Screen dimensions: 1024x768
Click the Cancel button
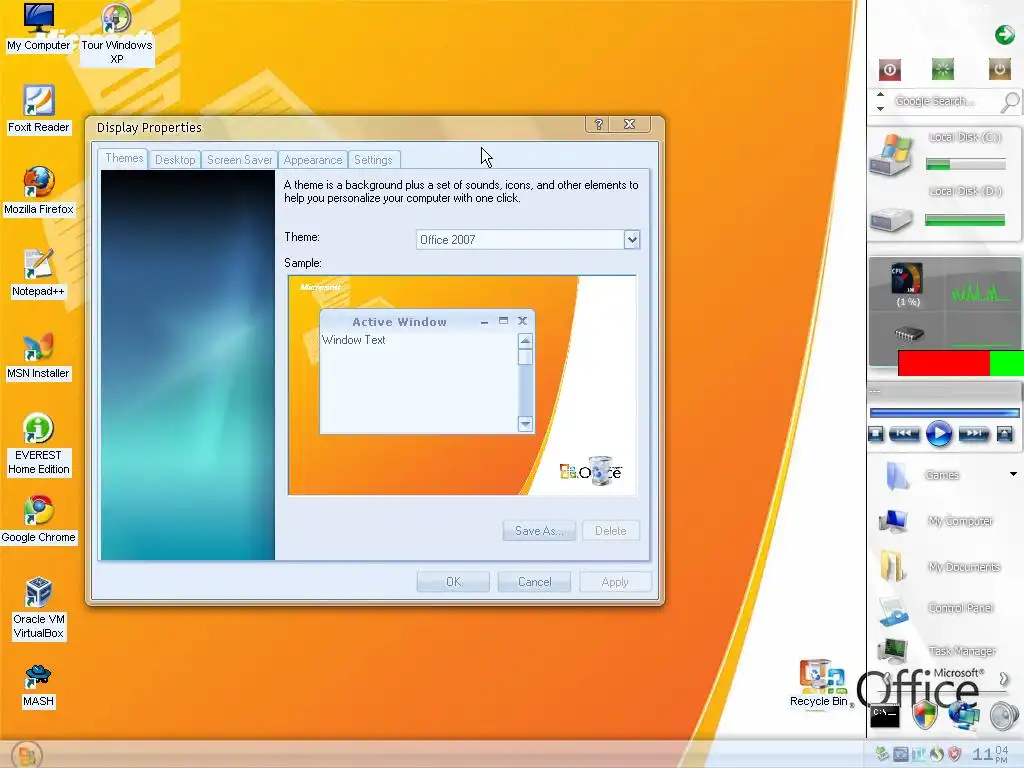pos(534,582)
